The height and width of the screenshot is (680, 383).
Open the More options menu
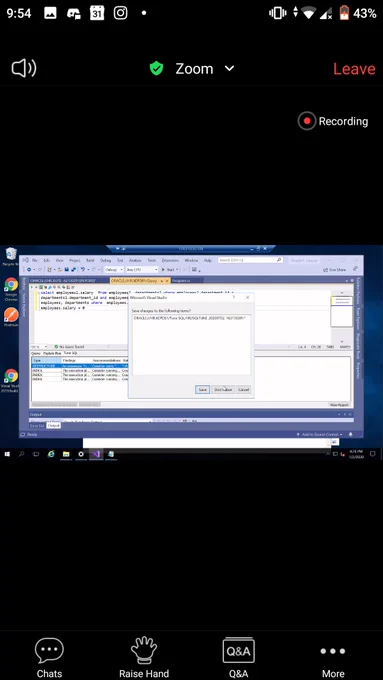pyautogui.click(x=333, y=657)
